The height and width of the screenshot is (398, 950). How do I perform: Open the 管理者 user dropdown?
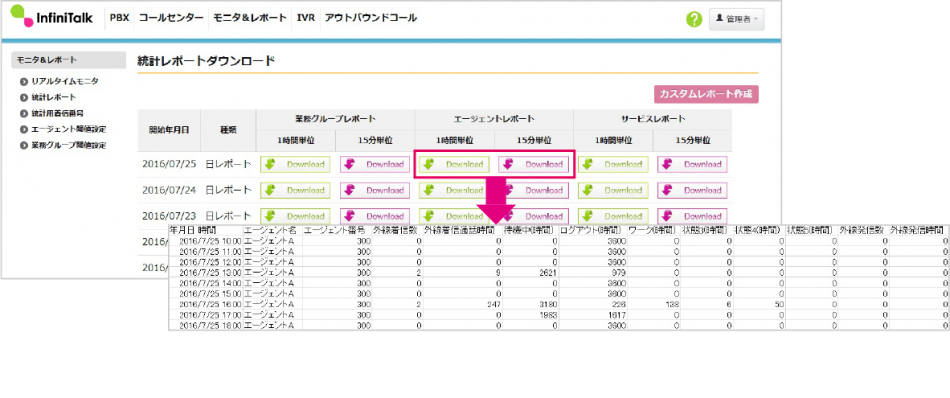[x=736, y=19]
